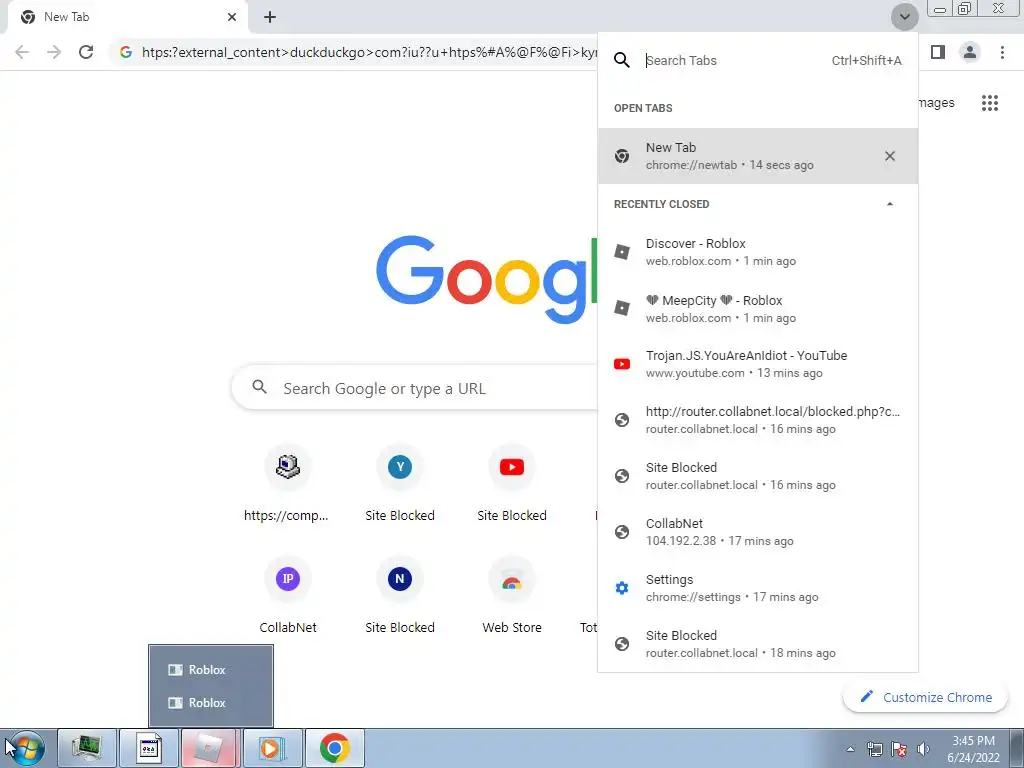Open a new tab with the plus icon

pos(270,17)
